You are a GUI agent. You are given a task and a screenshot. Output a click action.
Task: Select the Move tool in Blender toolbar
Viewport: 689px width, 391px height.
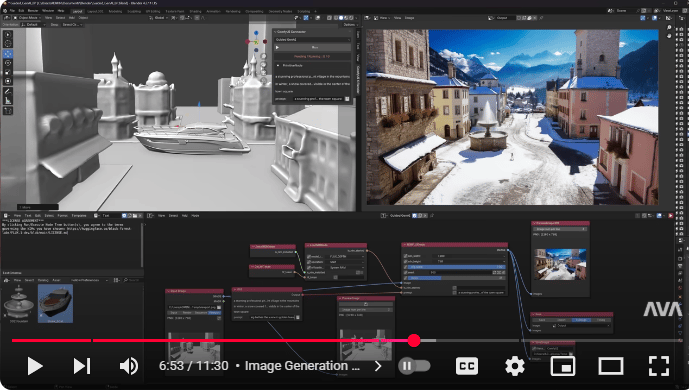click(8, 54)
